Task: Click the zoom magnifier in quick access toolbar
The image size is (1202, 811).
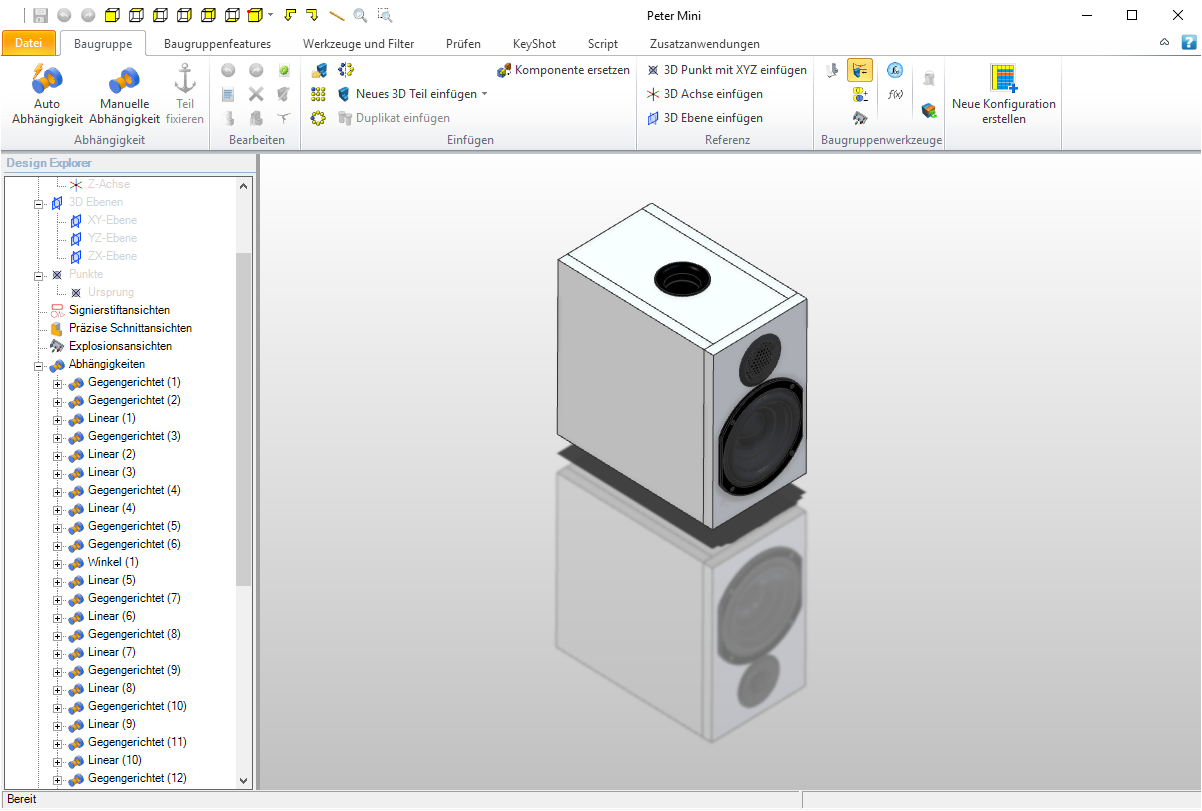Action: pyautogui.click(x=360, y=15)
